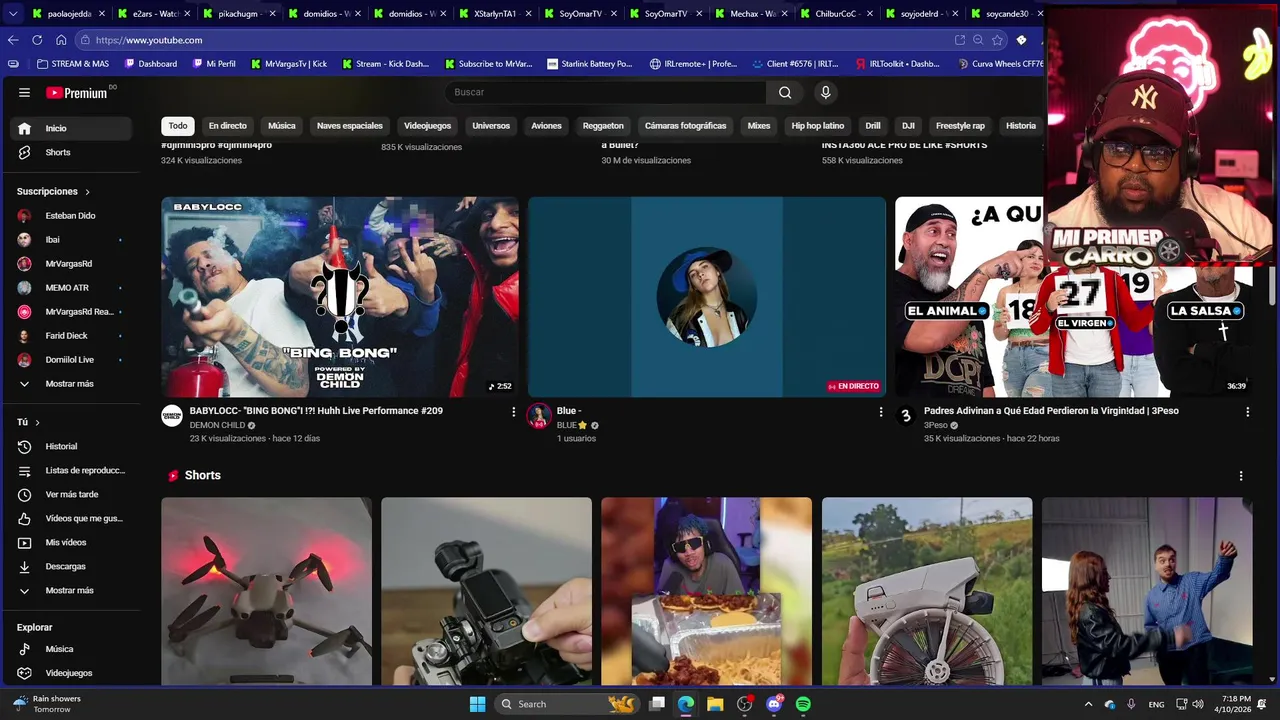Open Ver más tarde list
Screen dimensions: 1280x720
pyautogui.click(x=71, y=494)
